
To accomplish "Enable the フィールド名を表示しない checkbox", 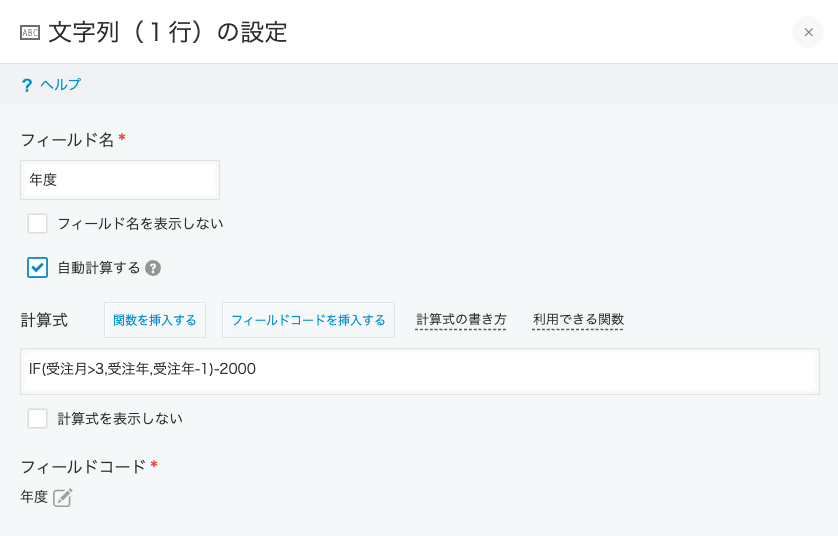I will pos(37,223).
